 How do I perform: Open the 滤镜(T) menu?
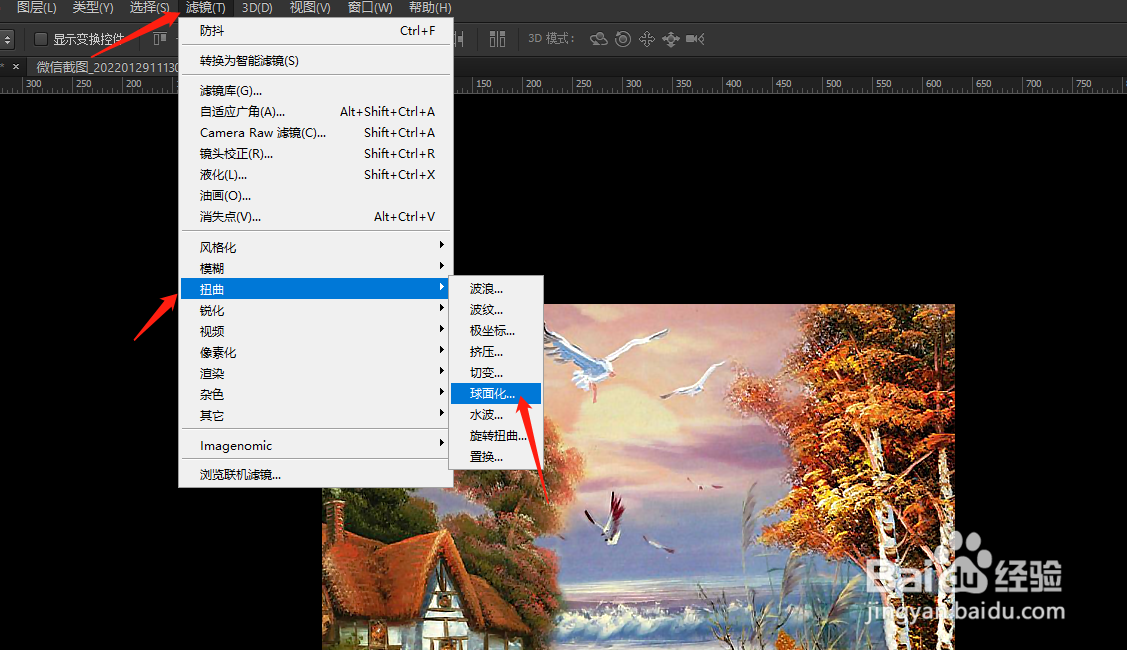tap(206, 8)
